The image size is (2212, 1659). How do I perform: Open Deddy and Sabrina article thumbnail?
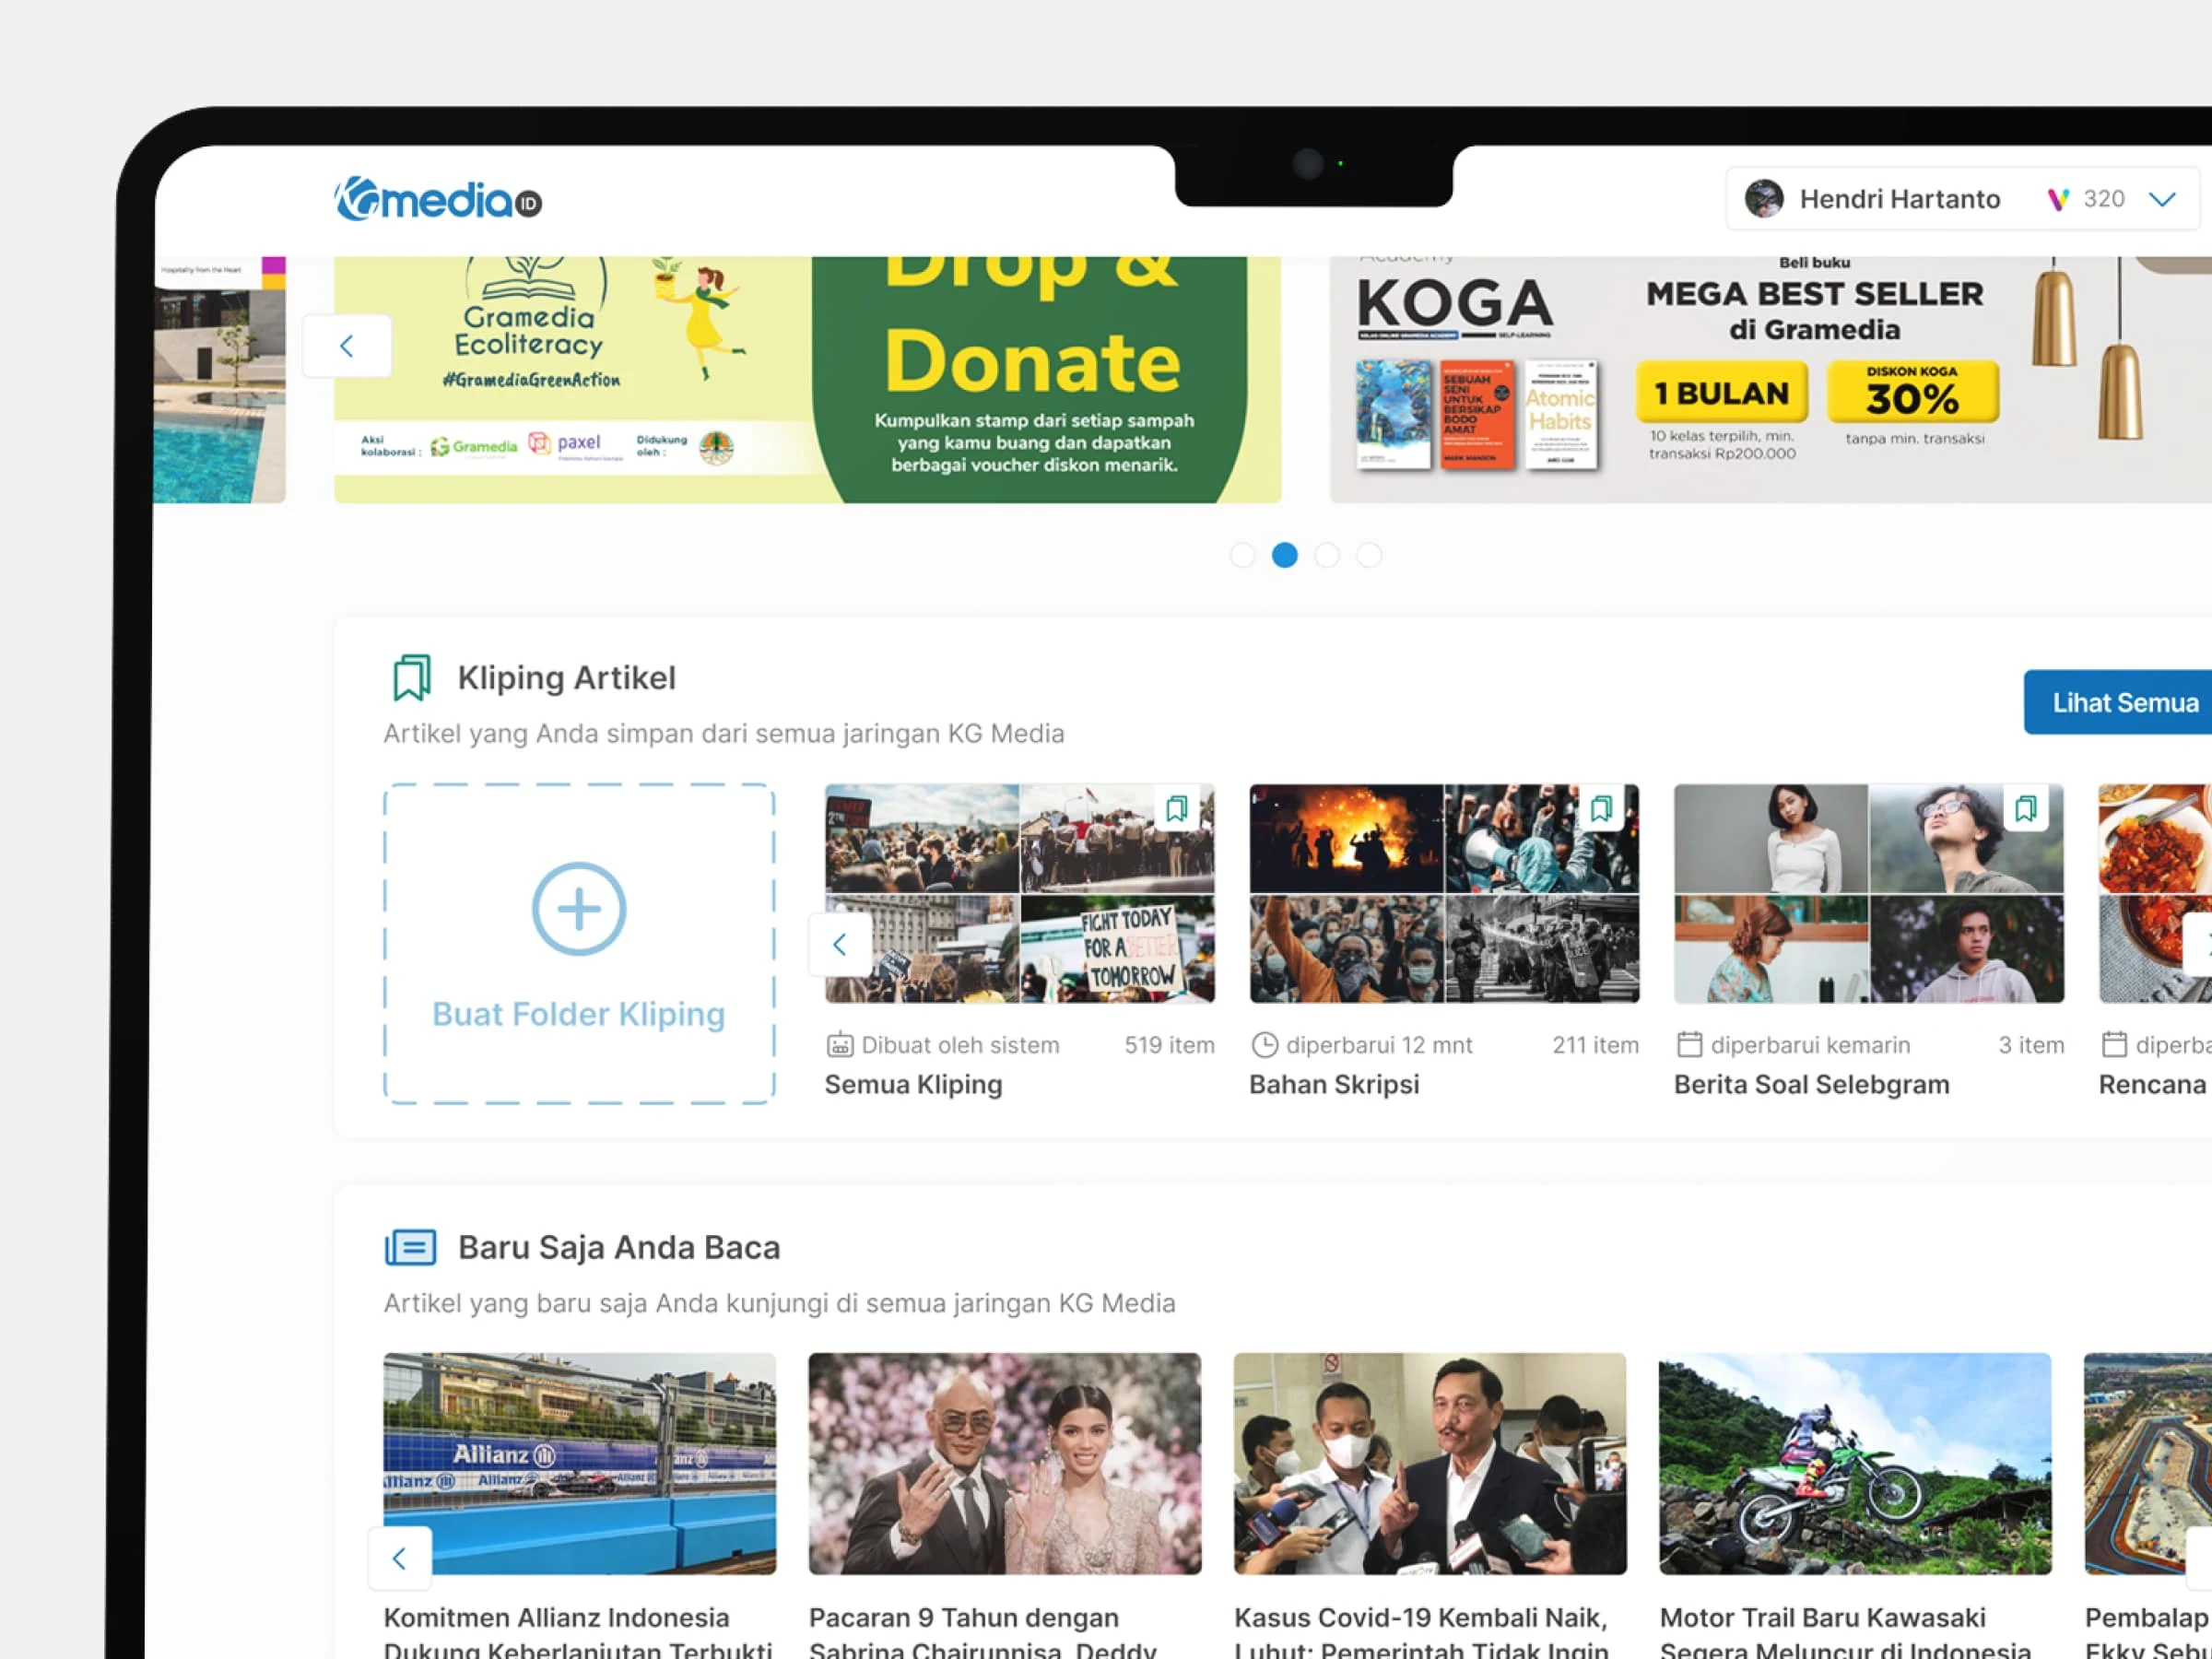pos(1004,1464)
